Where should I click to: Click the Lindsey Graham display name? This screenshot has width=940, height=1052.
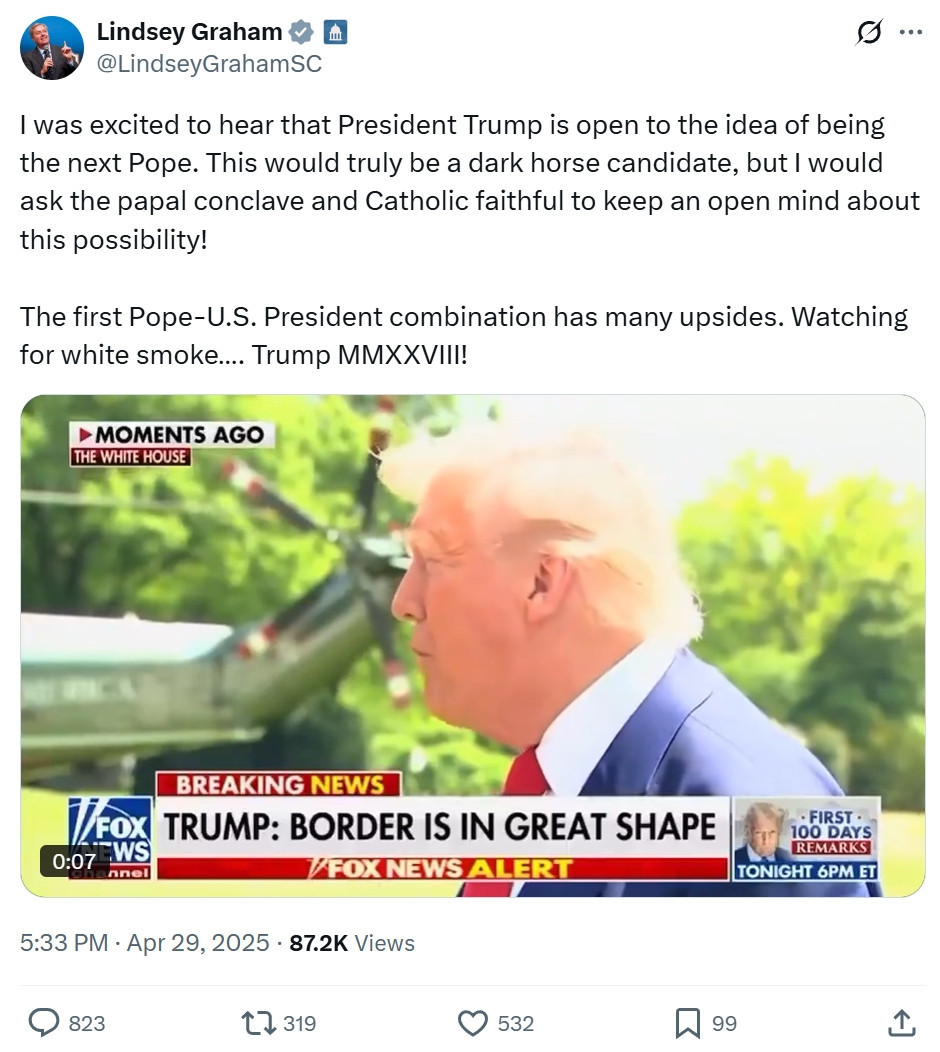(x=189, y=32)
